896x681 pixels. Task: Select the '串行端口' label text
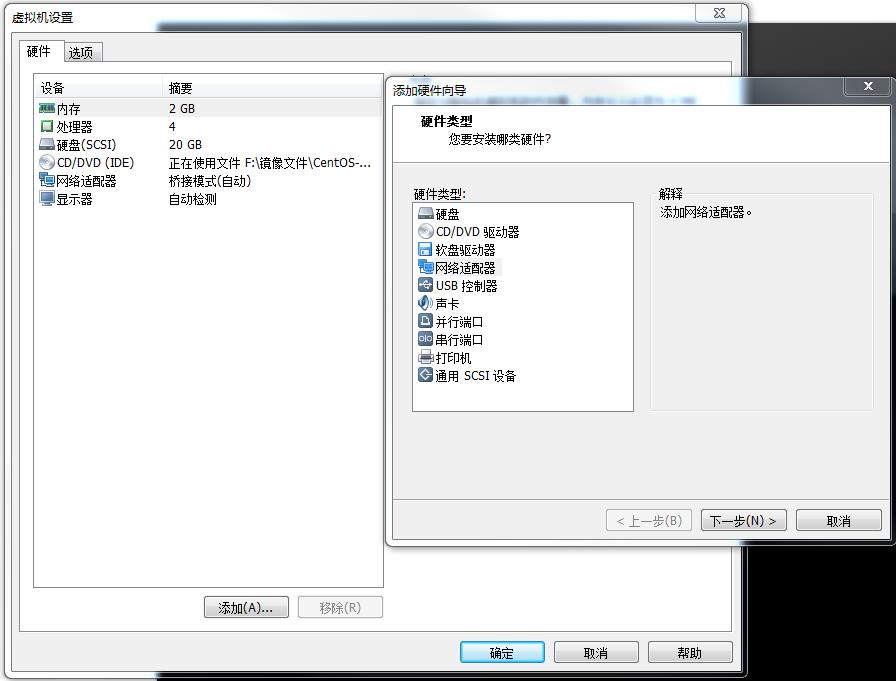(x=459, y=340)
